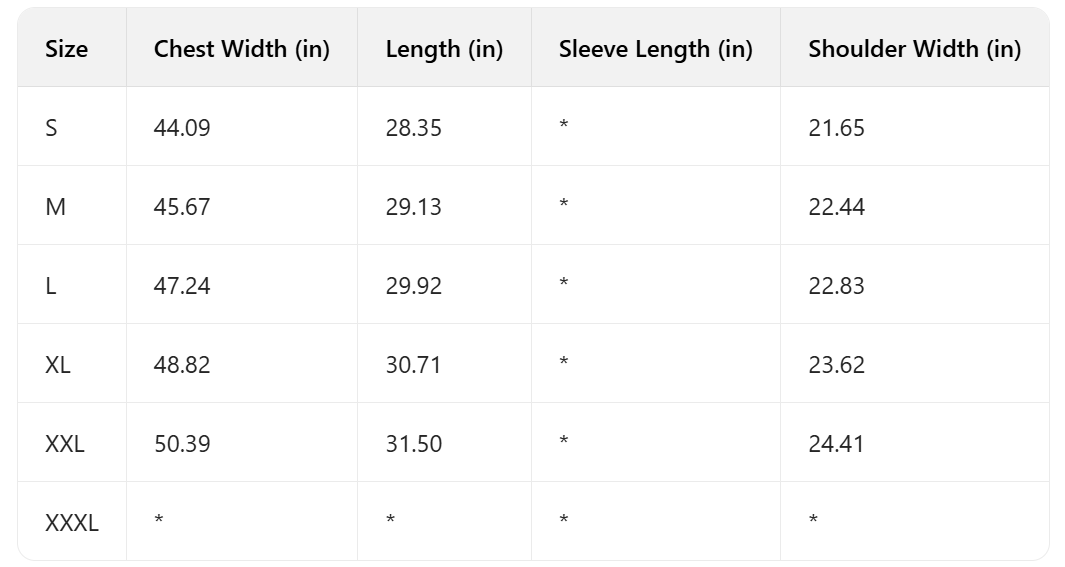Select the XXXL size cell
The image size is (1065, 567).
(72, 522)
